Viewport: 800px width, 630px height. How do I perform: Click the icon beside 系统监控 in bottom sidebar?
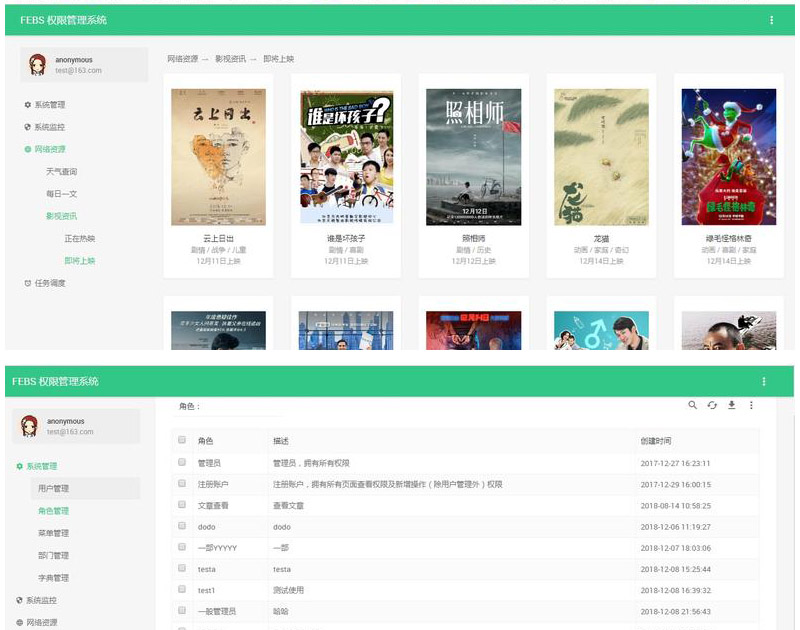tap(19, 600)
